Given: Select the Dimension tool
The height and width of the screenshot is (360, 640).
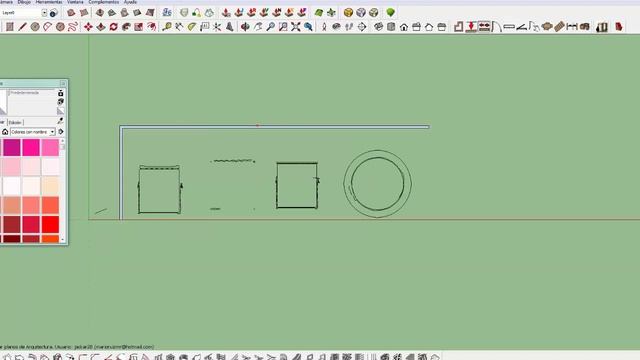Looking at the screenshot, I should point(179,27).
